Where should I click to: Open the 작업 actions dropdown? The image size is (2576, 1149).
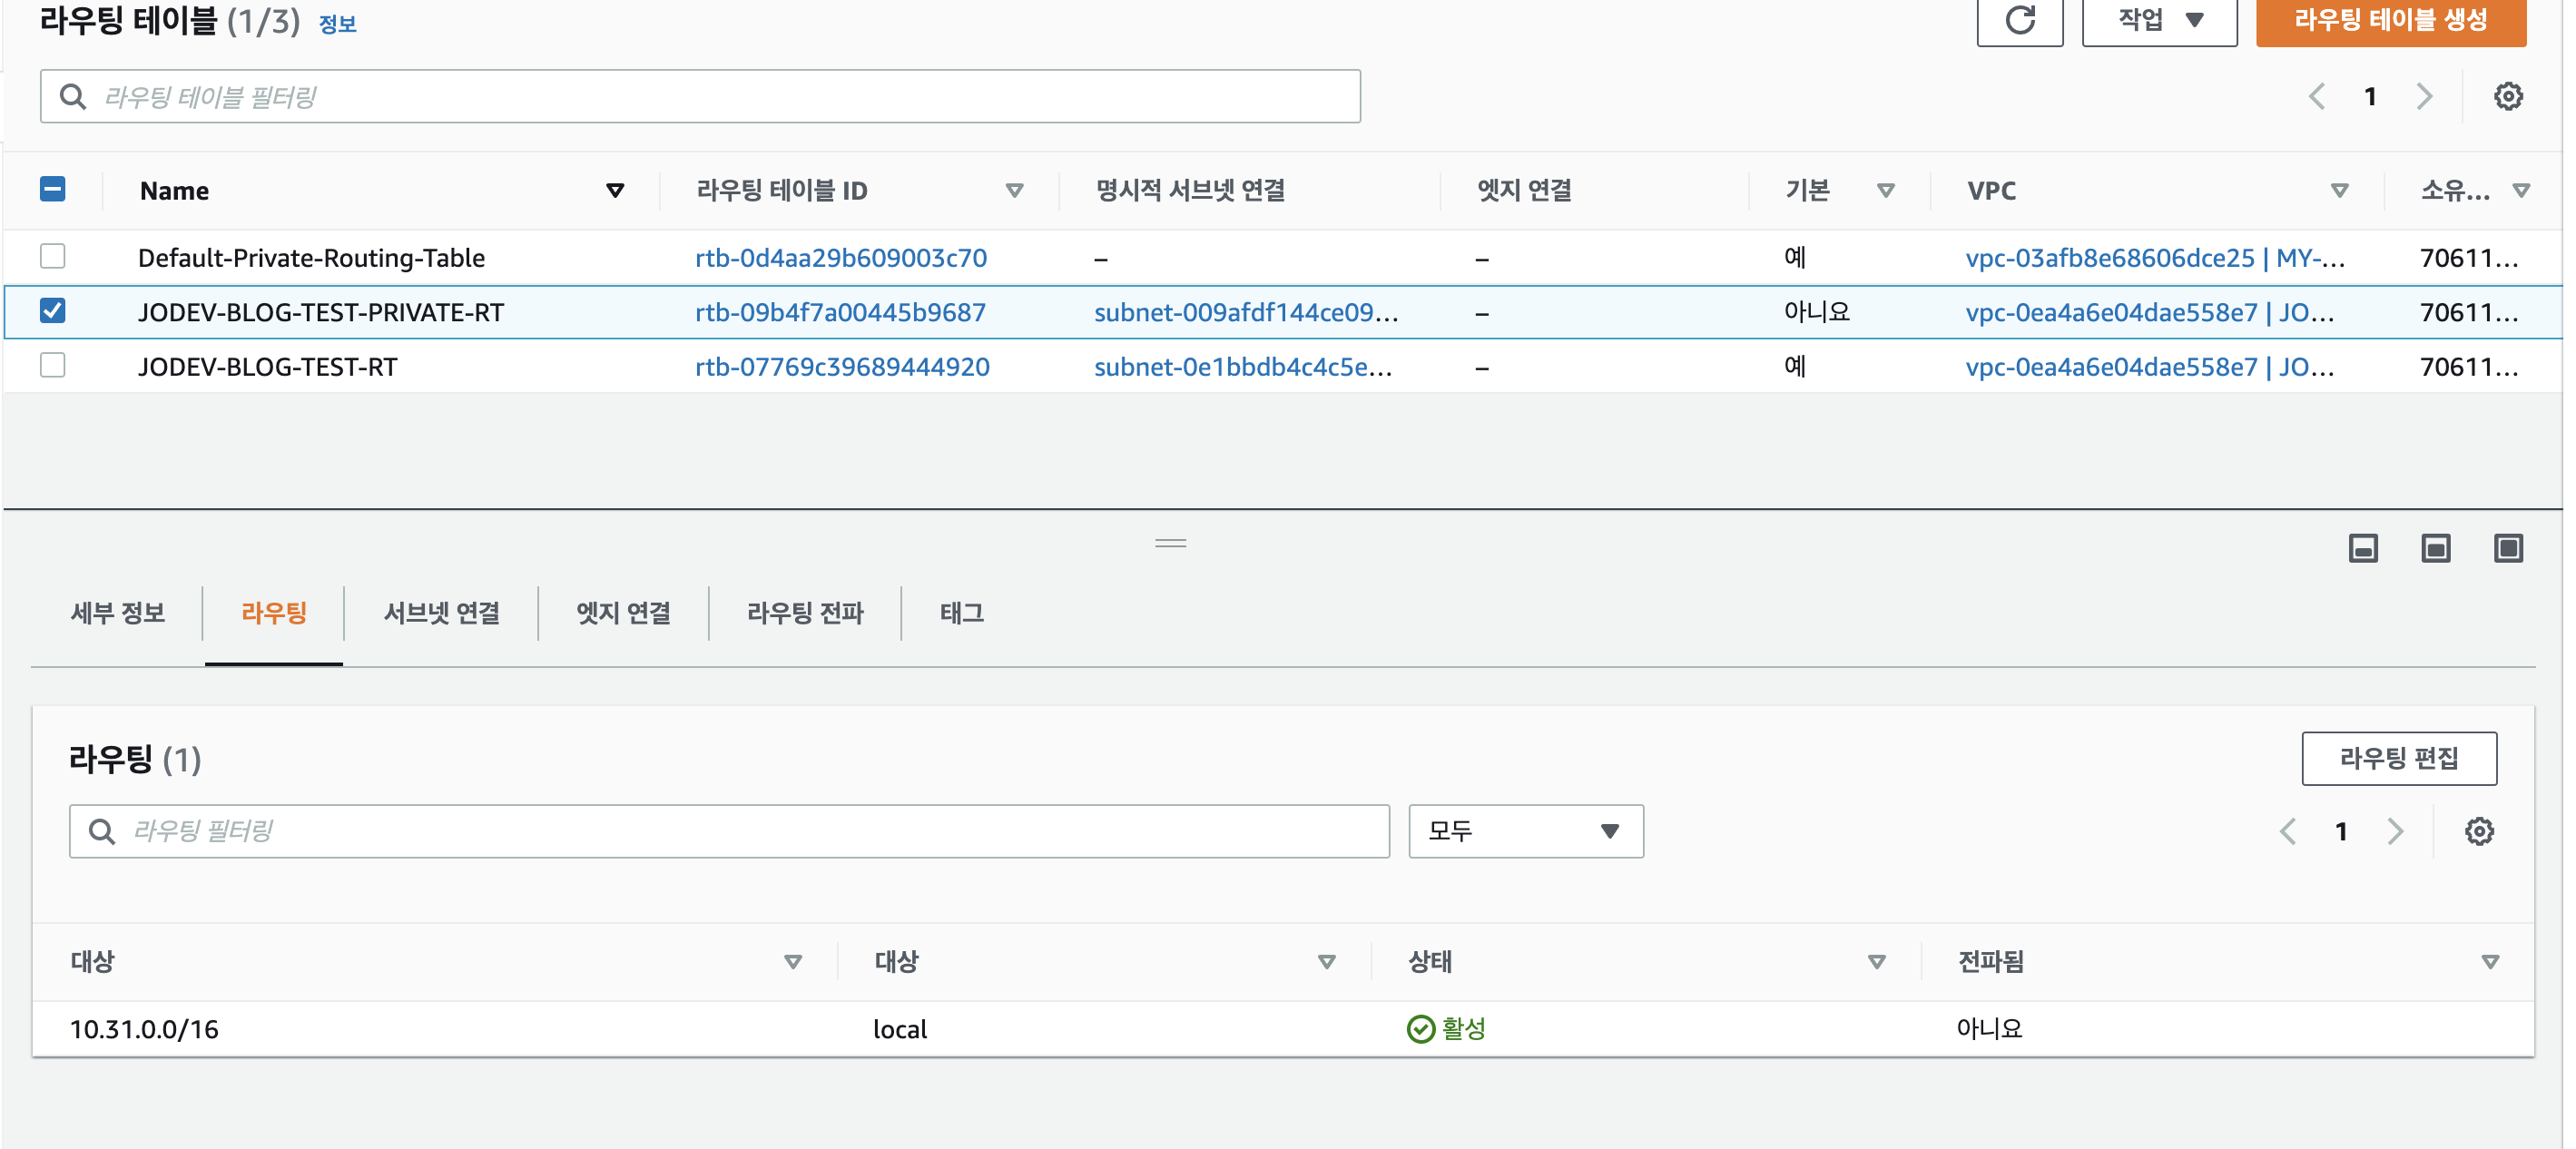tap(2159, 21)
